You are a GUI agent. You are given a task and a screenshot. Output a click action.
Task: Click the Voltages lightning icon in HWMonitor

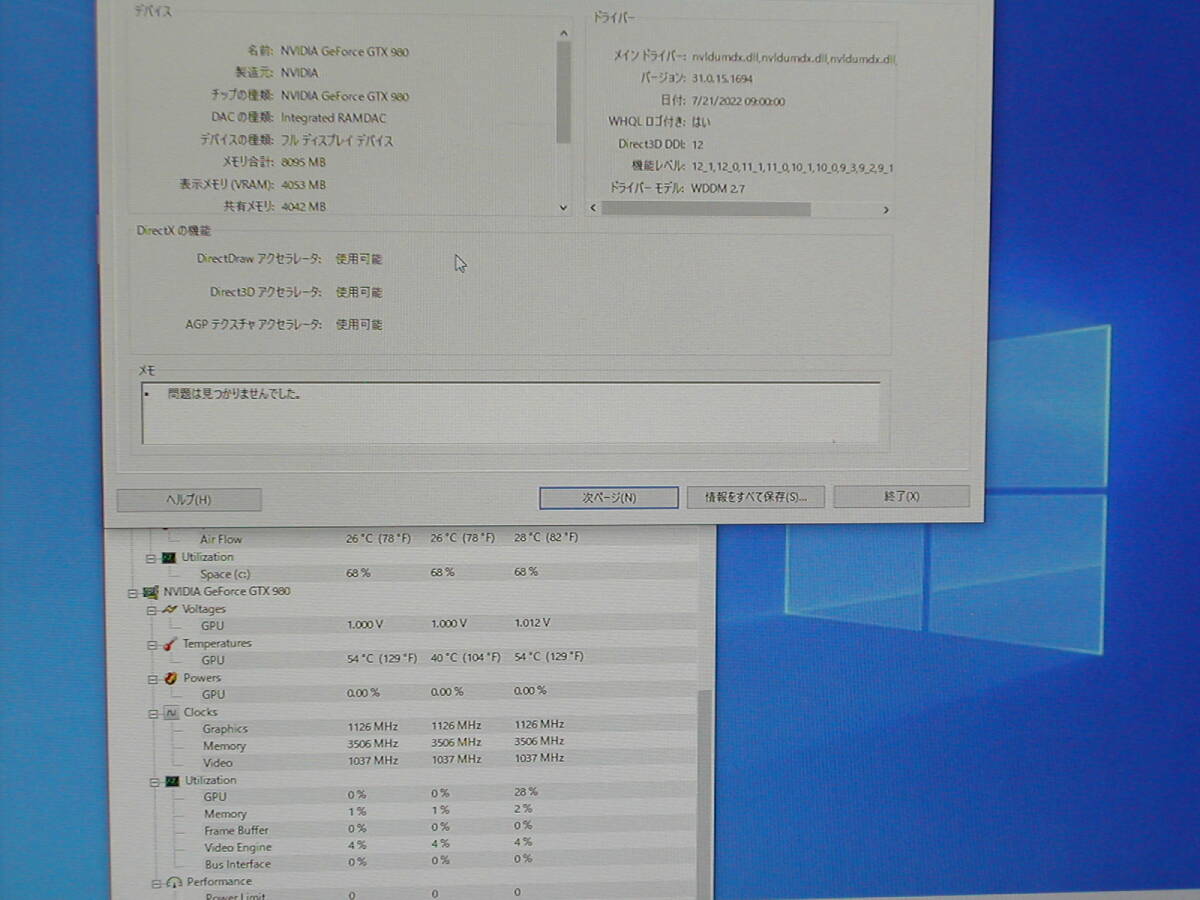coord(169,609)
